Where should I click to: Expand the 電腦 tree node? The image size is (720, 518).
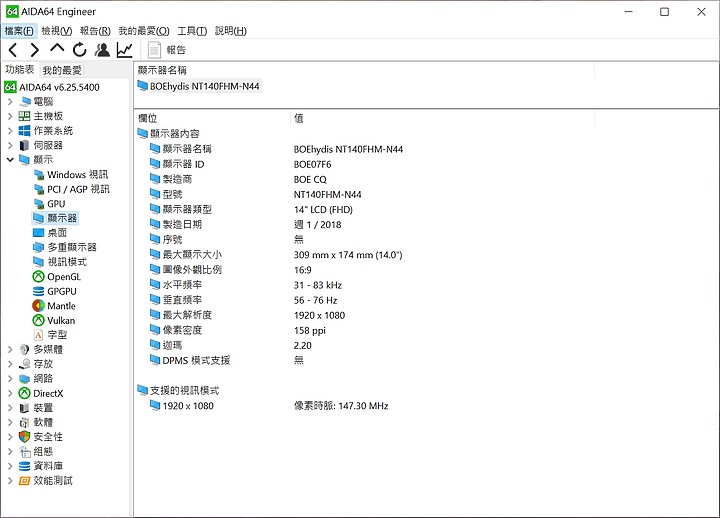tap(10, 101)
